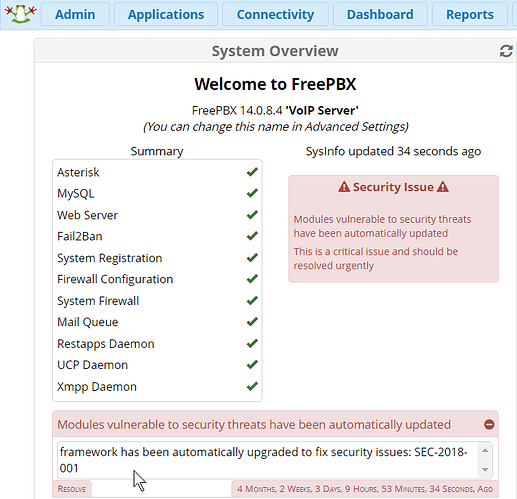Image resolution: width=517 pixels, height=499 pixels.
Task: Select the Firewall Configuration row label
Action: coord(115,279)
